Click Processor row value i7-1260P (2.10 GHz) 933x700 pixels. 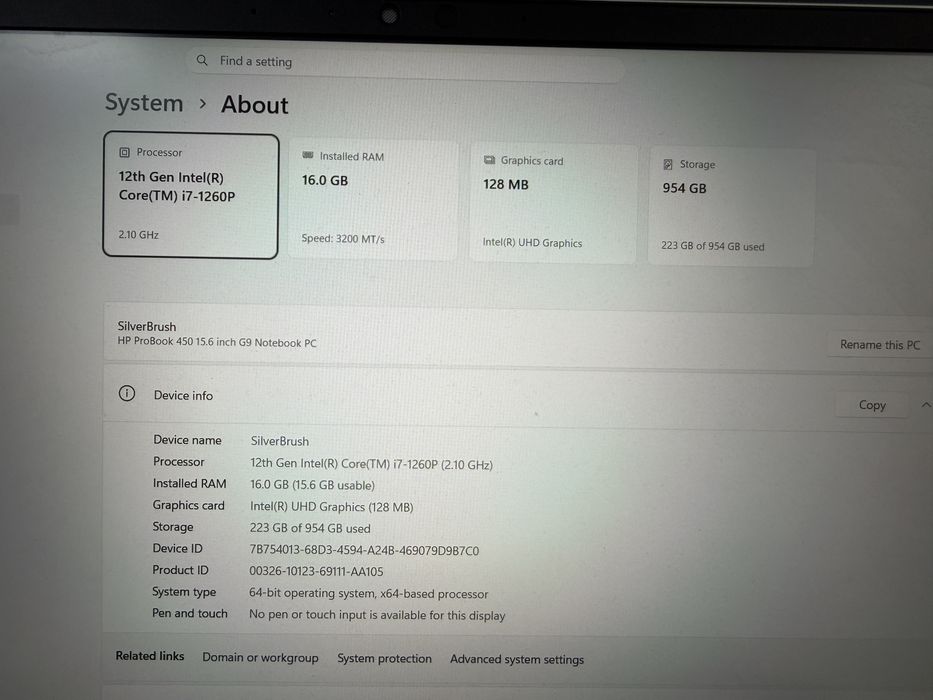[371, 464]
